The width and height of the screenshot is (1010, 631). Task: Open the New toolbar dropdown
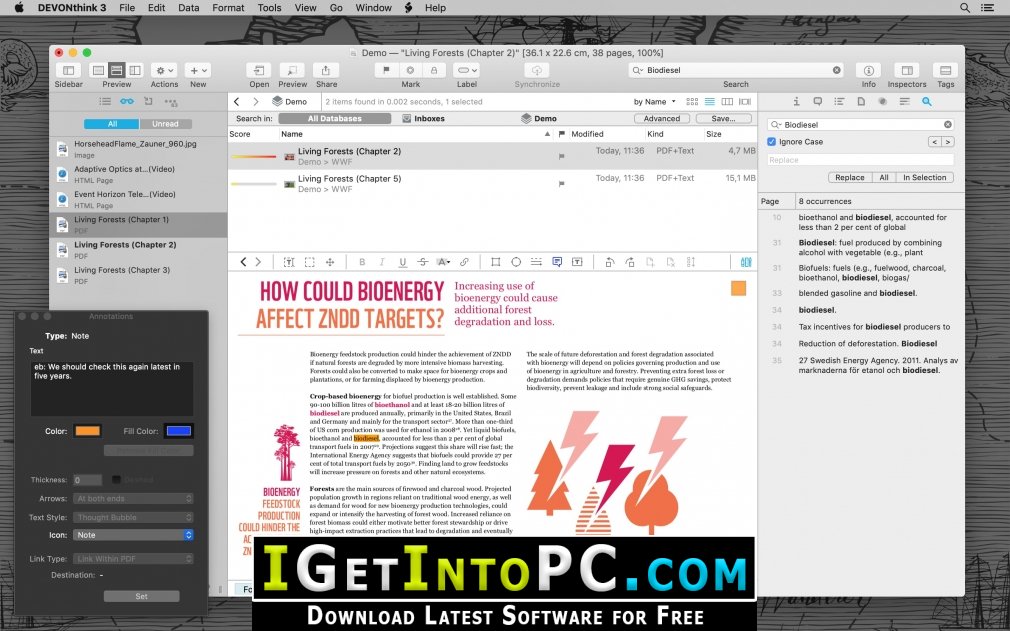coord(198,70)
